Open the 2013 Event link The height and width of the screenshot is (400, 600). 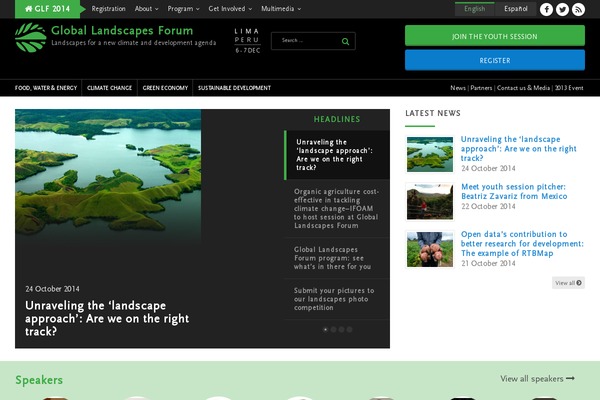tap(569, 88)
